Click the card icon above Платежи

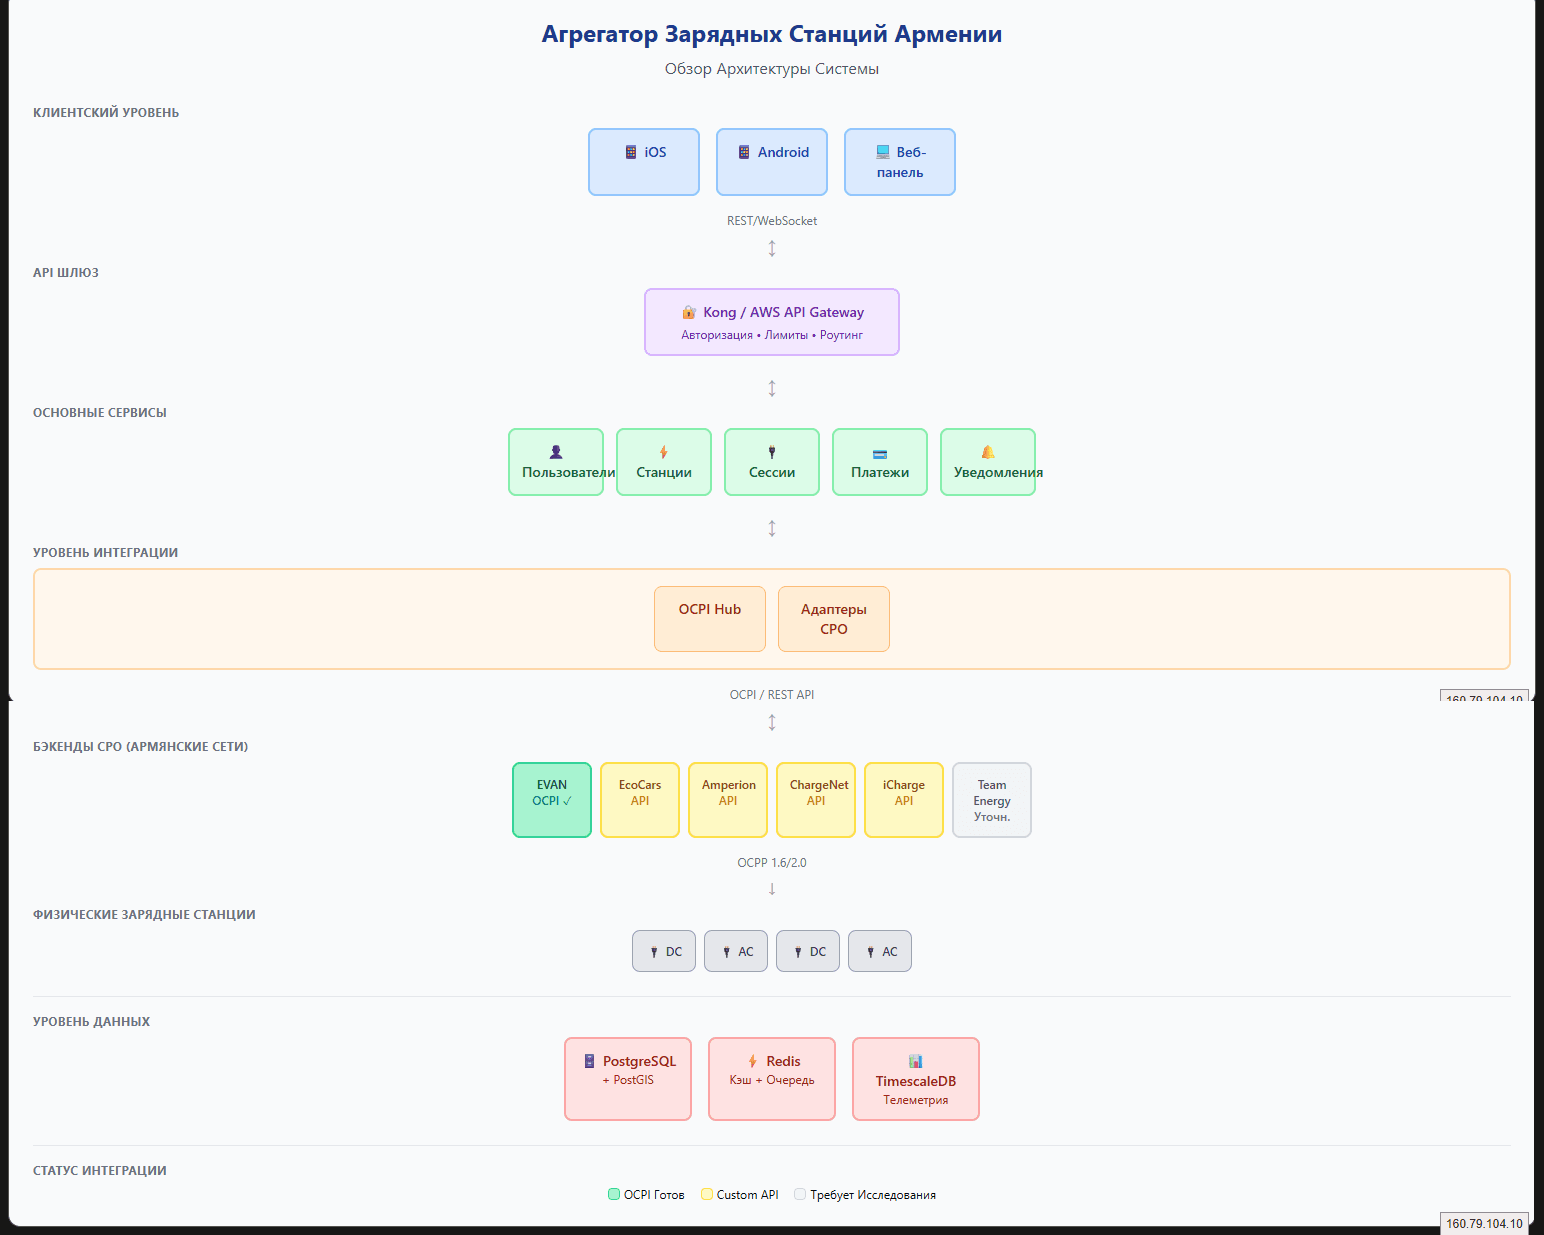click(880, 454)
